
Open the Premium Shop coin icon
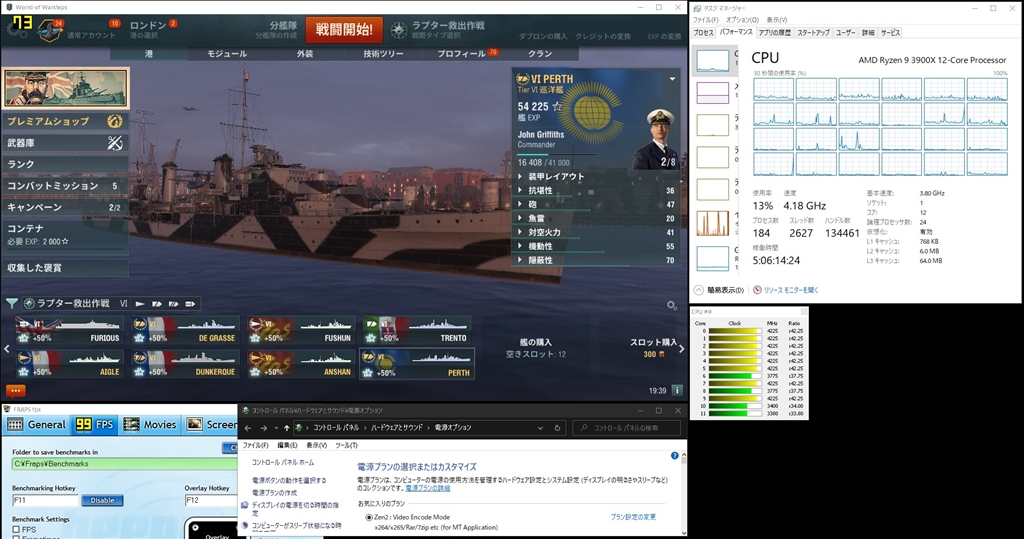pyautogui.click(x=115, y=121)
